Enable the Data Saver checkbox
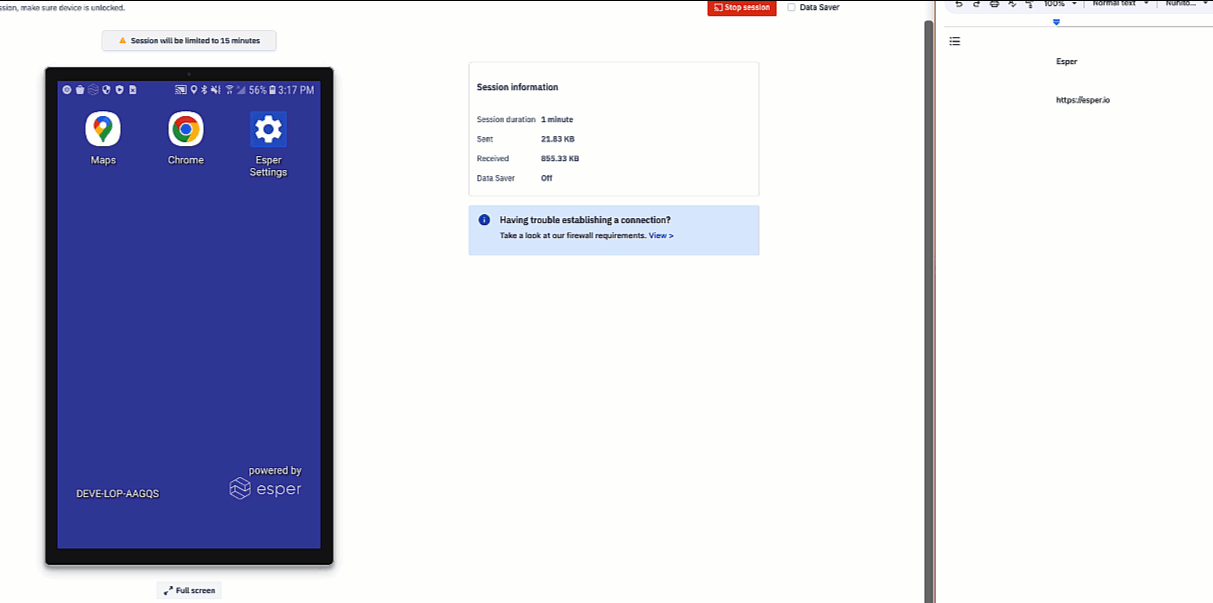The image size is (1213, 603). click(791, 7)
